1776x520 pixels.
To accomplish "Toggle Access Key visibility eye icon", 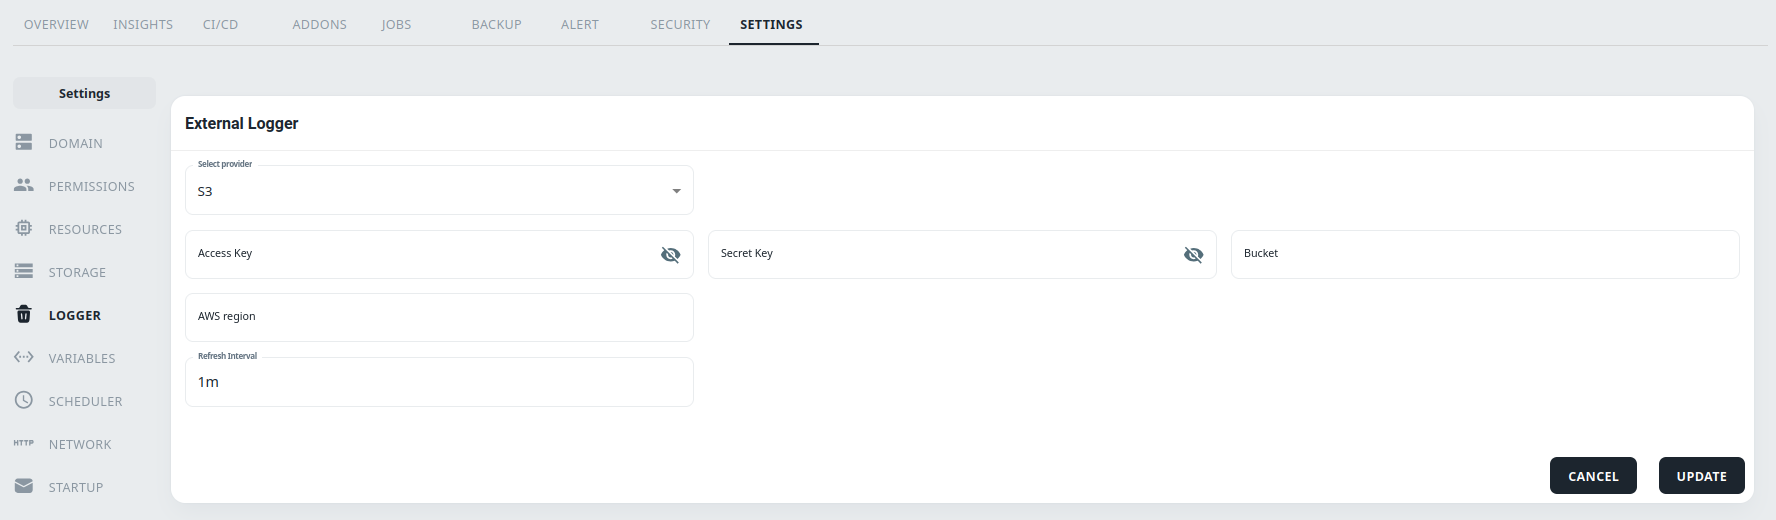I will click(671, 255).
